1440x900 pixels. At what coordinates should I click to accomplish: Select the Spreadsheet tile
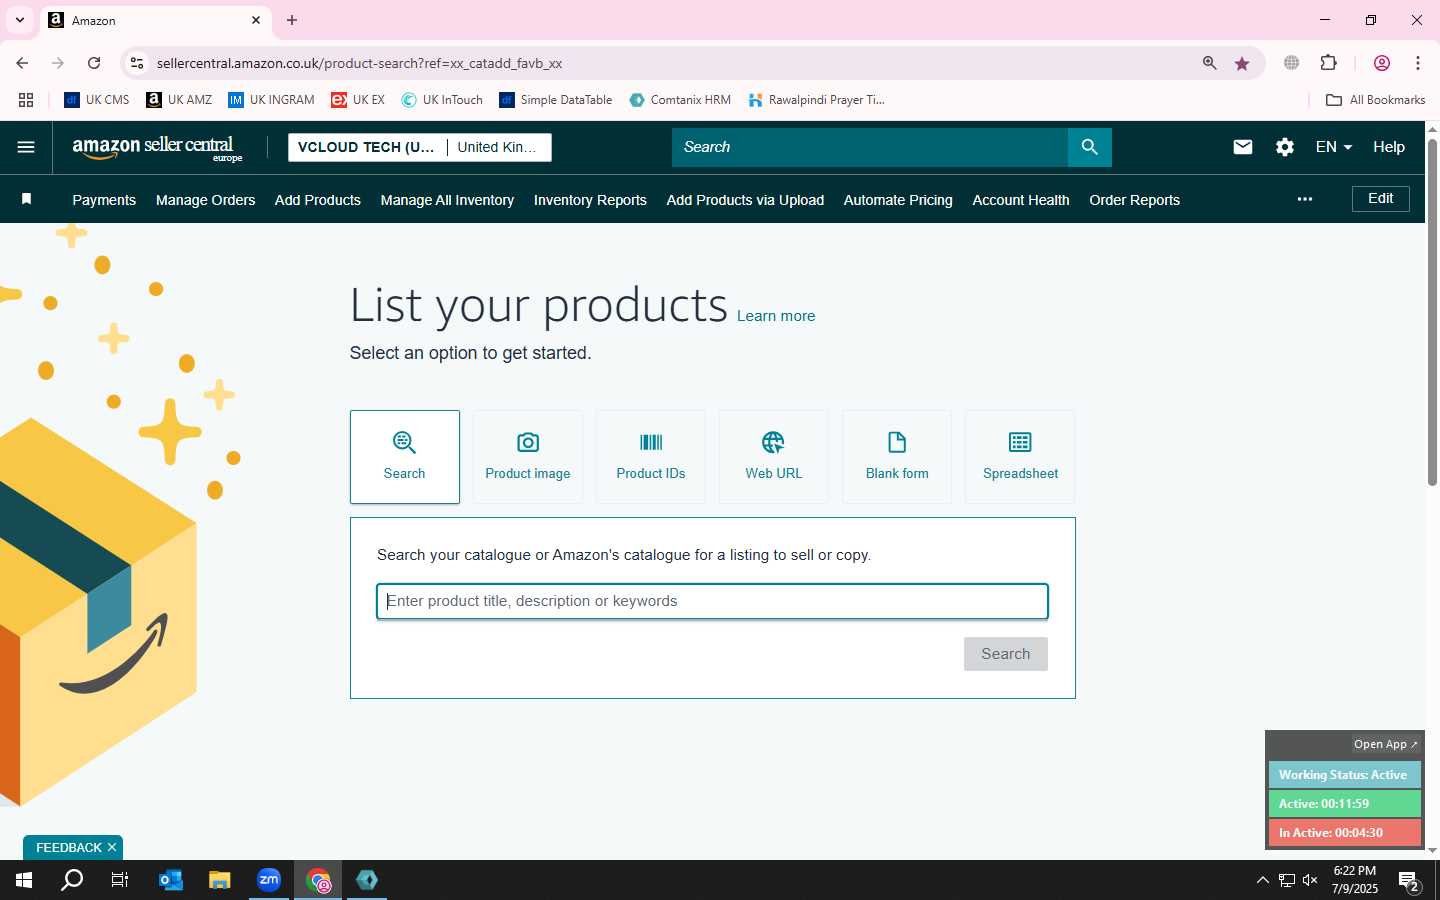click(1020, 456)
